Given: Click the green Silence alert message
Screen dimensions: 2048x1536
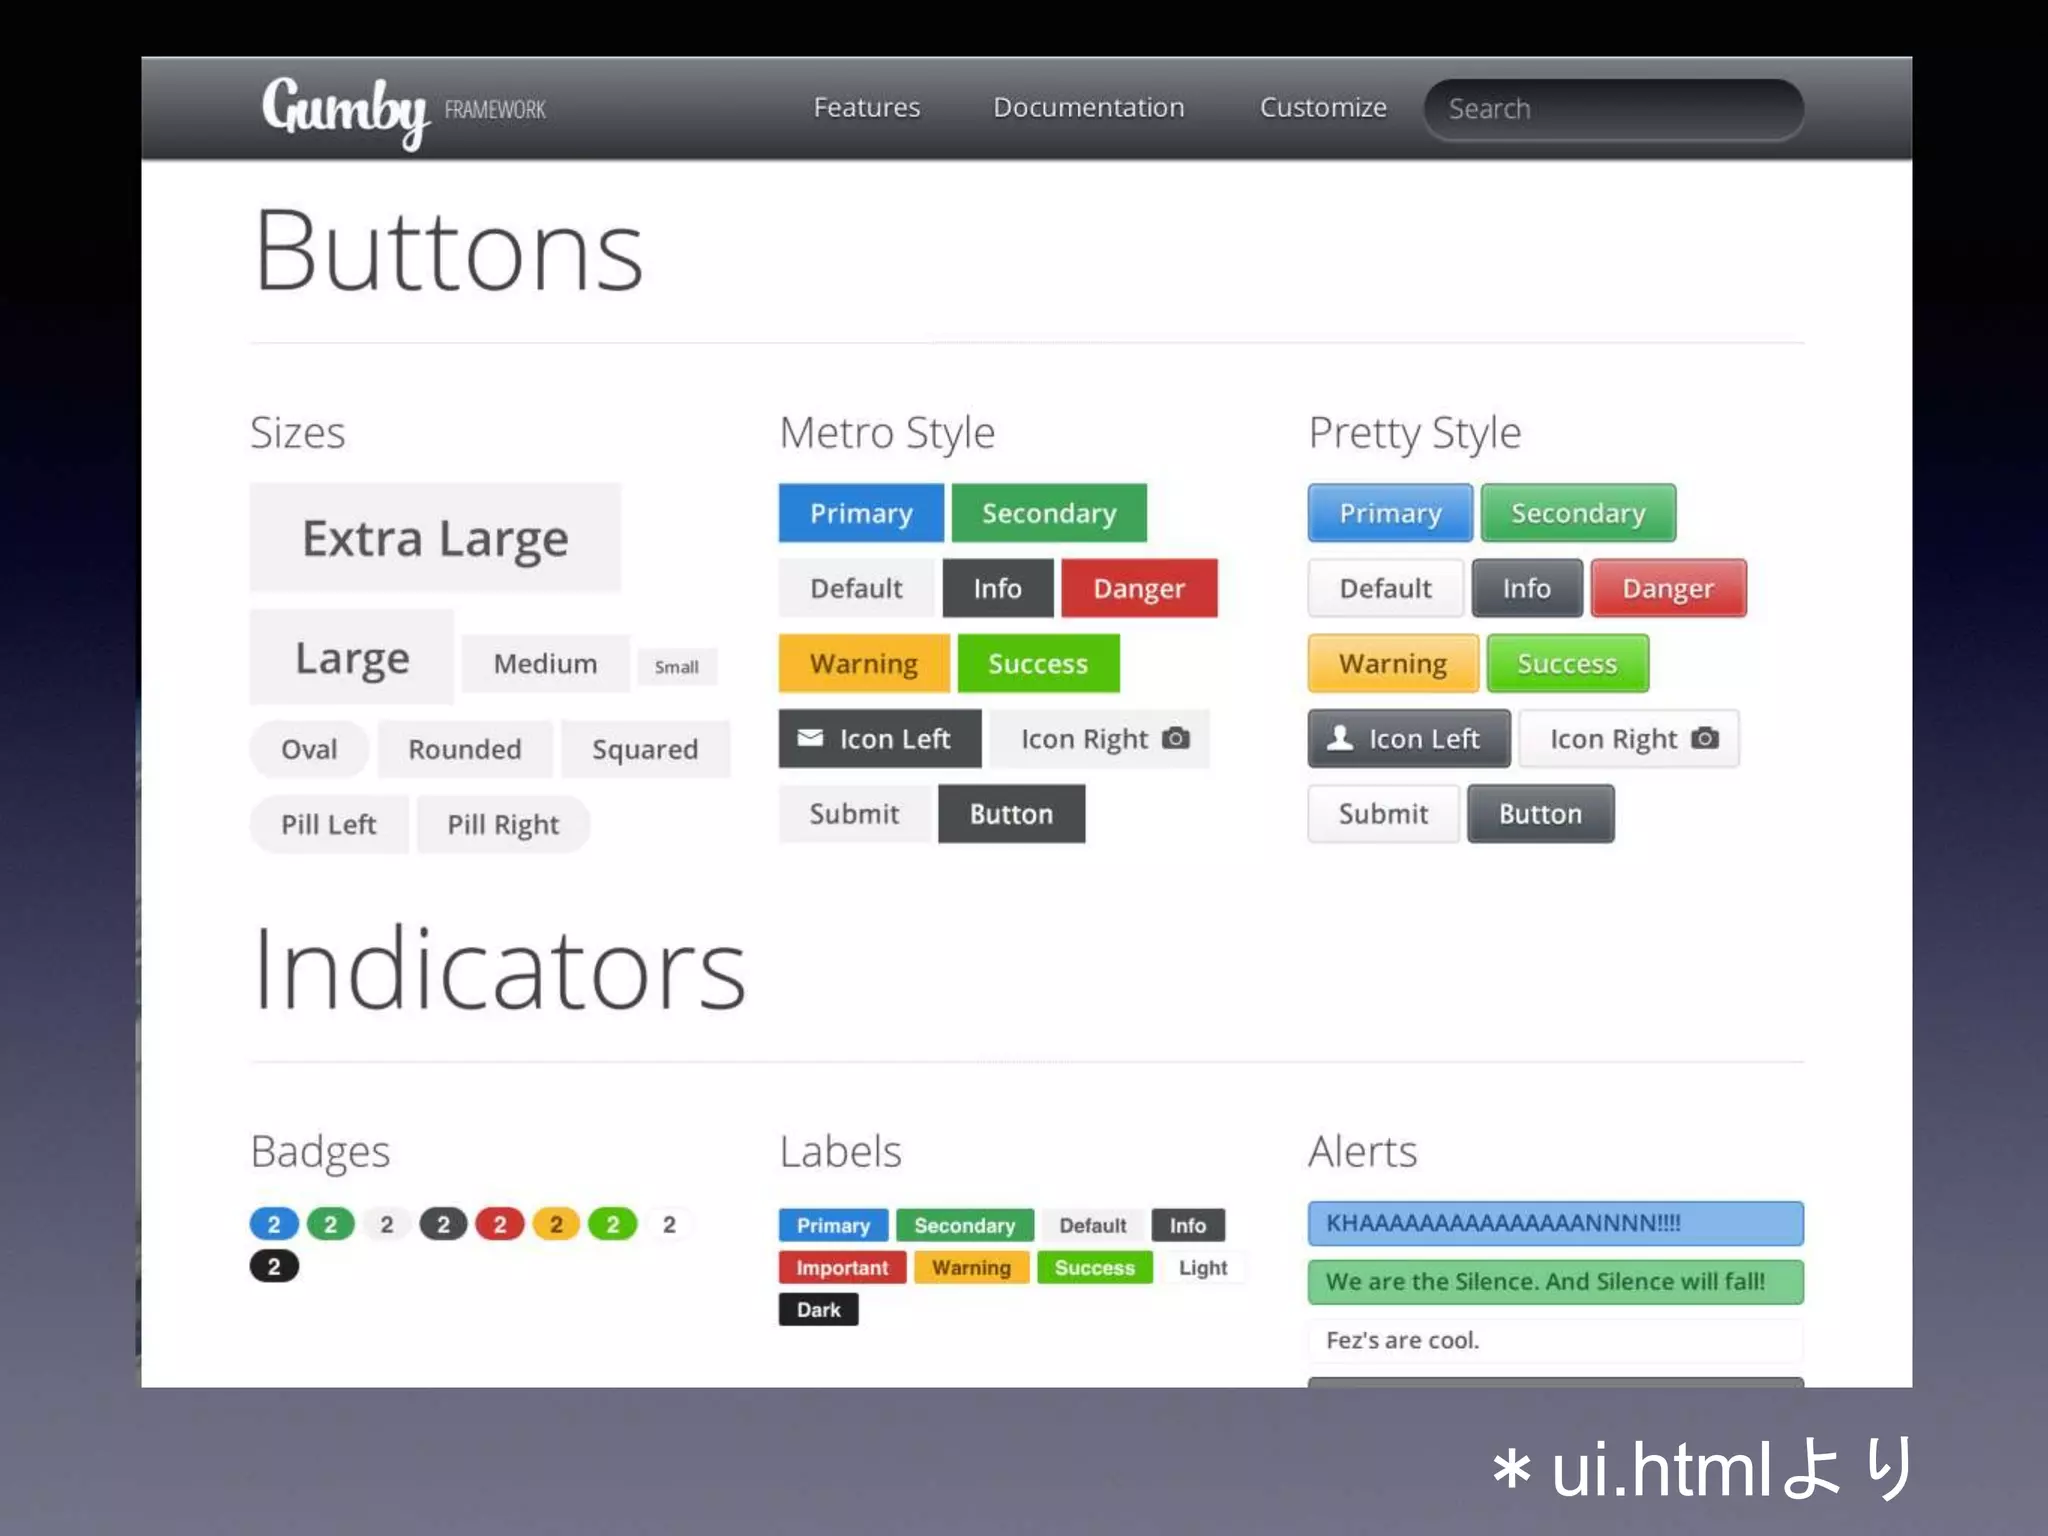Looking at the screenshot, I should (1554, 1282).
